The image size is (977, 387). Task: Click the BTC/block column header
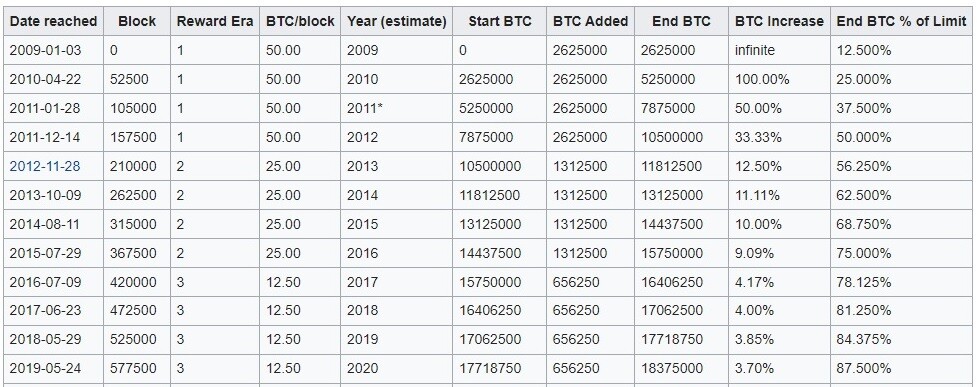[300, 21]
